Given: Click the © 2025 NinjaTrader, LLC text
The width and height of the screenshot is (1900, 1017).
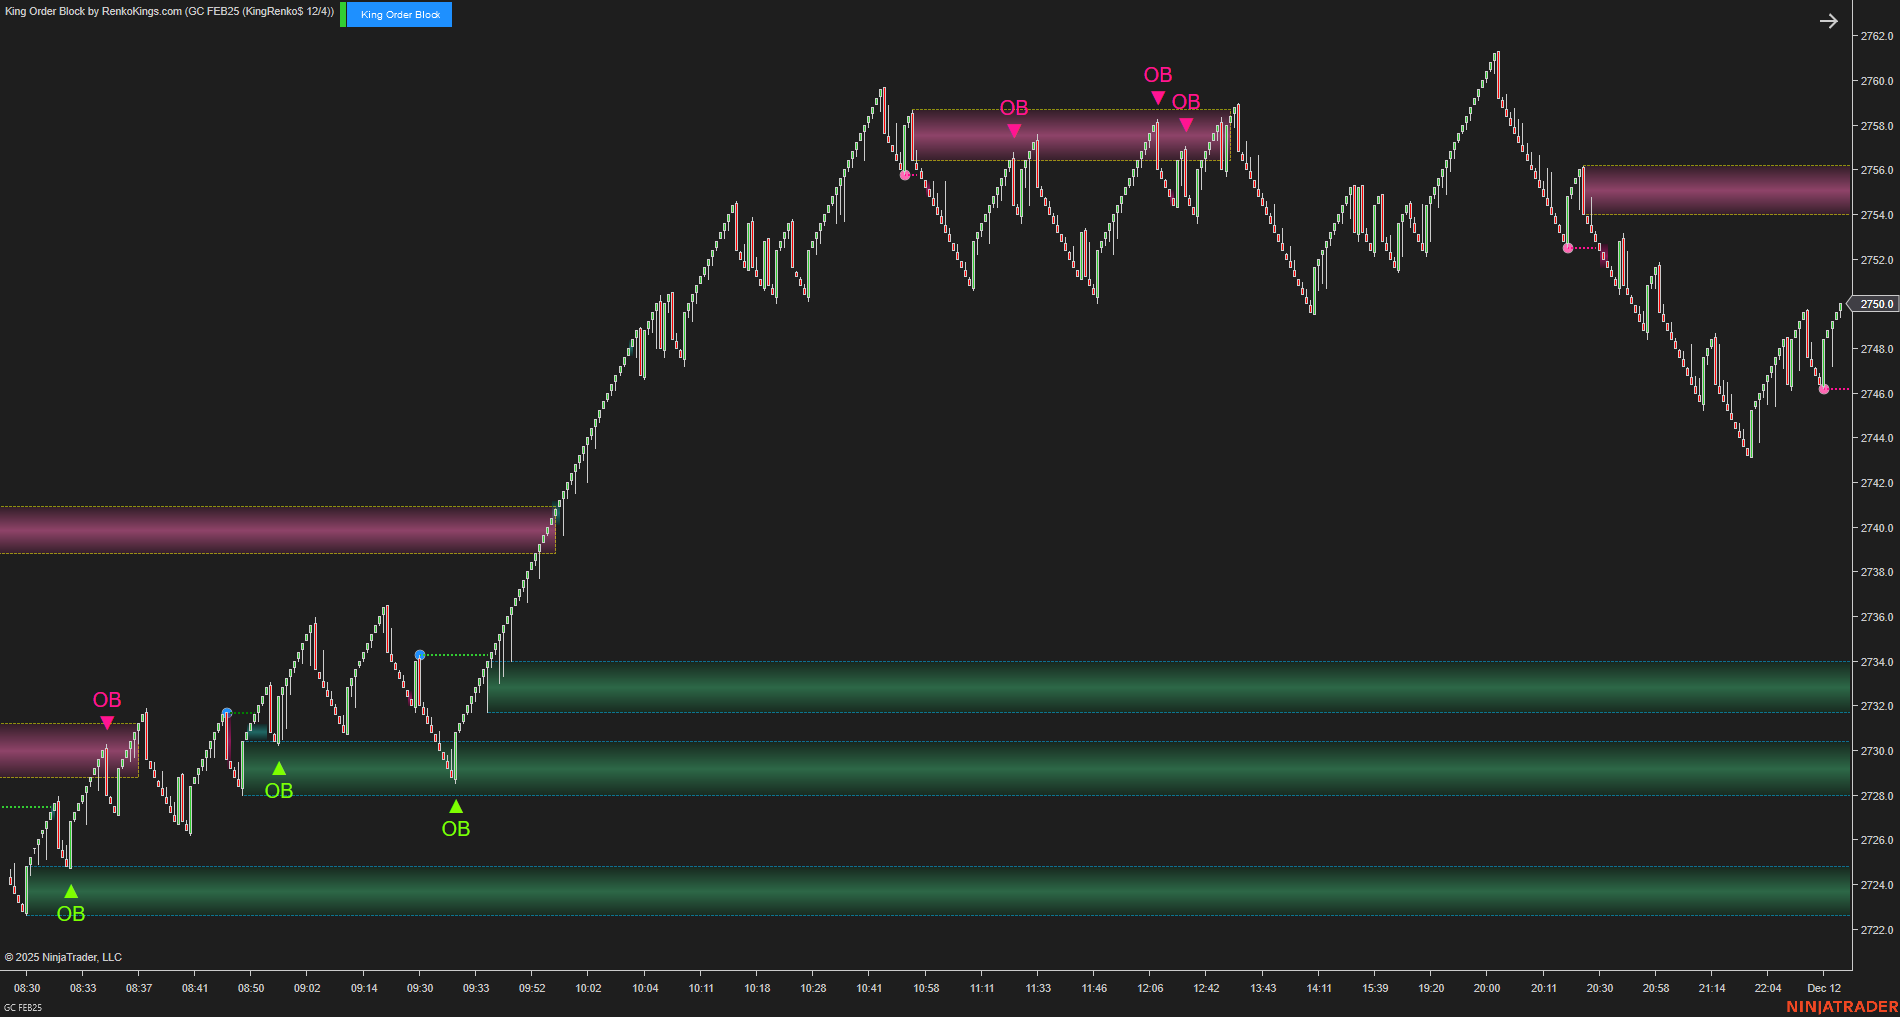Looking at the screenshot, I should 64,957.
